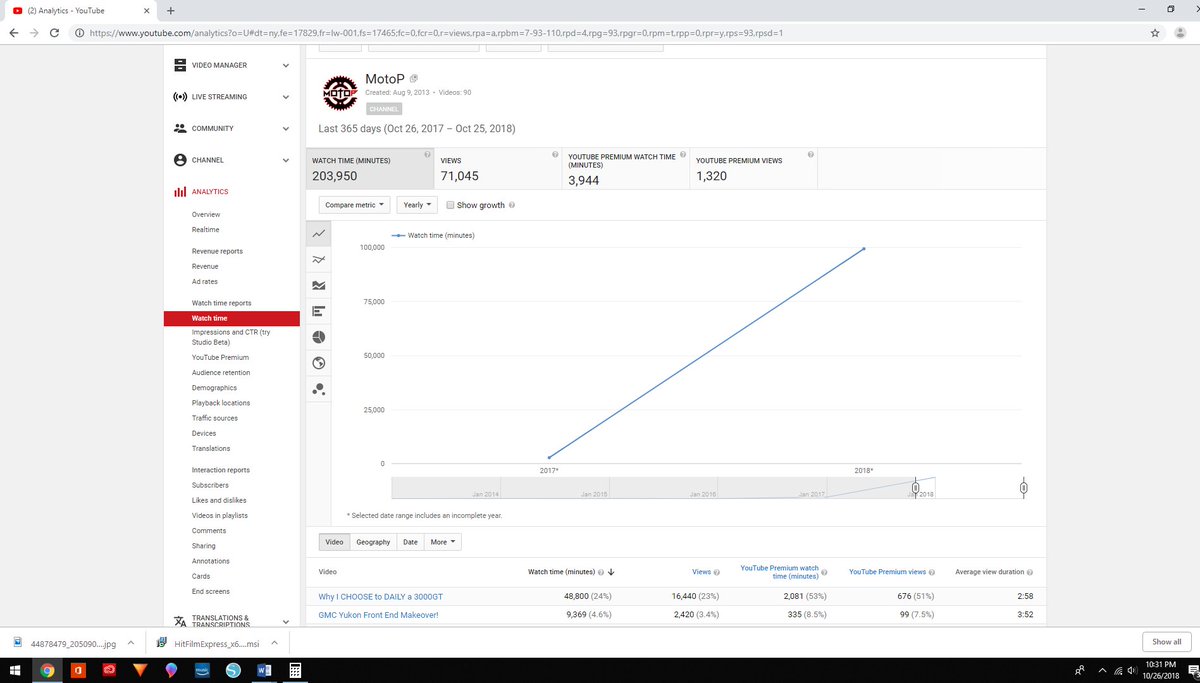Go back with browser back arrow
Screen dimensions: 1200x683
(x=12, y=32)
